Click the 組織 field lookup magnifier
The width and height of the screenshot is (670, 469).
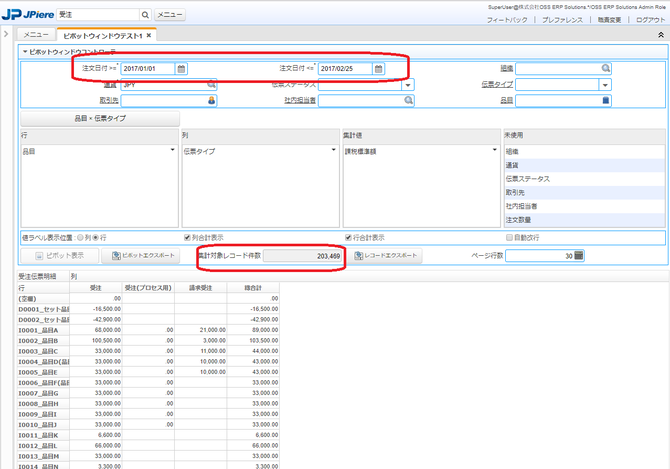(606, 68)
